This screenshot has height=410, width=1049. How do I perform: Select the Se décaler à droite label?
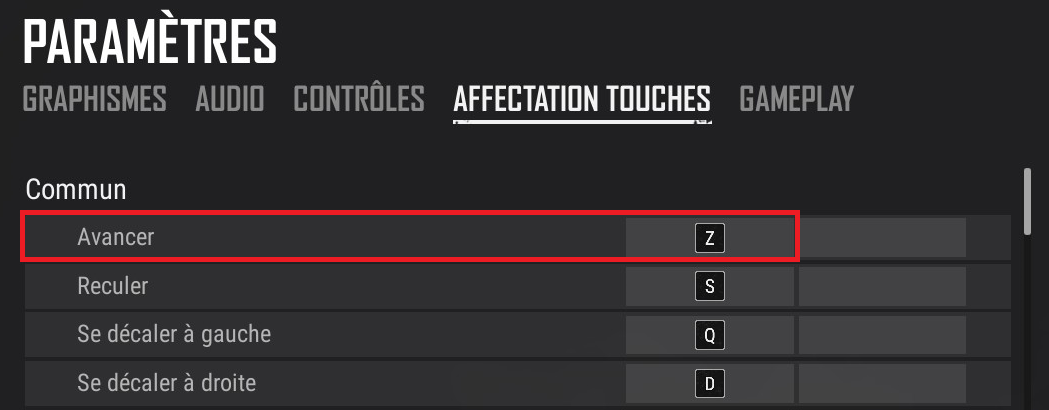[x=167, y=382]
